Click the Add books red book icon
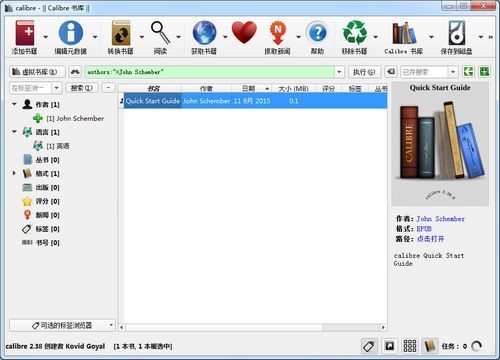The height and width of the screenshot is (360, 500). click(x=25, y=33)
